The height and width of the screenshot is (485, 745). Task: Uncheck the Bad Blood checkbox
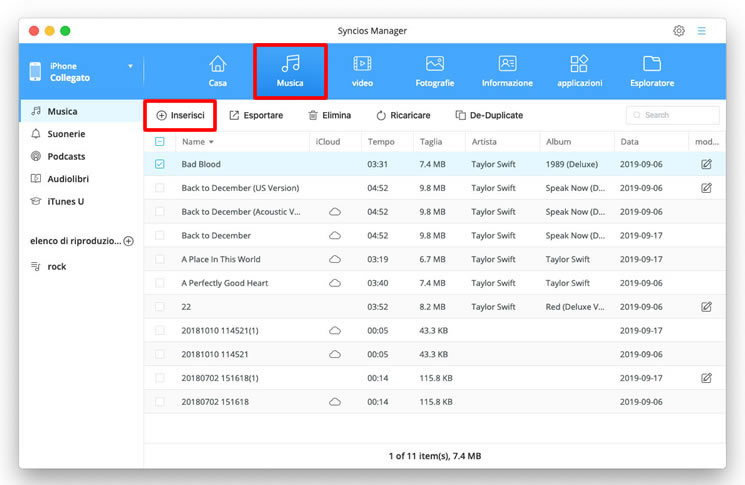[160, 164]
